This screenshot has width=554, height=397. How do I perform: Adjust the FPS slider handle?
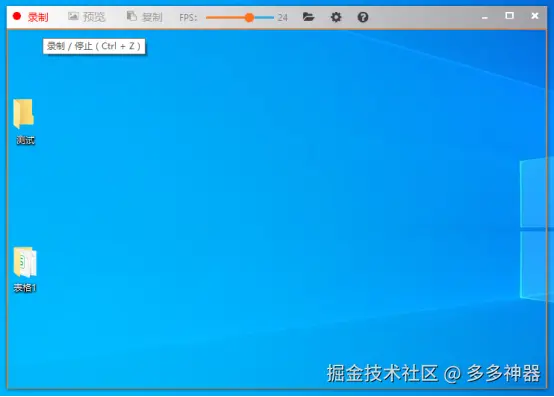pyautogui.click(x=249, y=17)
